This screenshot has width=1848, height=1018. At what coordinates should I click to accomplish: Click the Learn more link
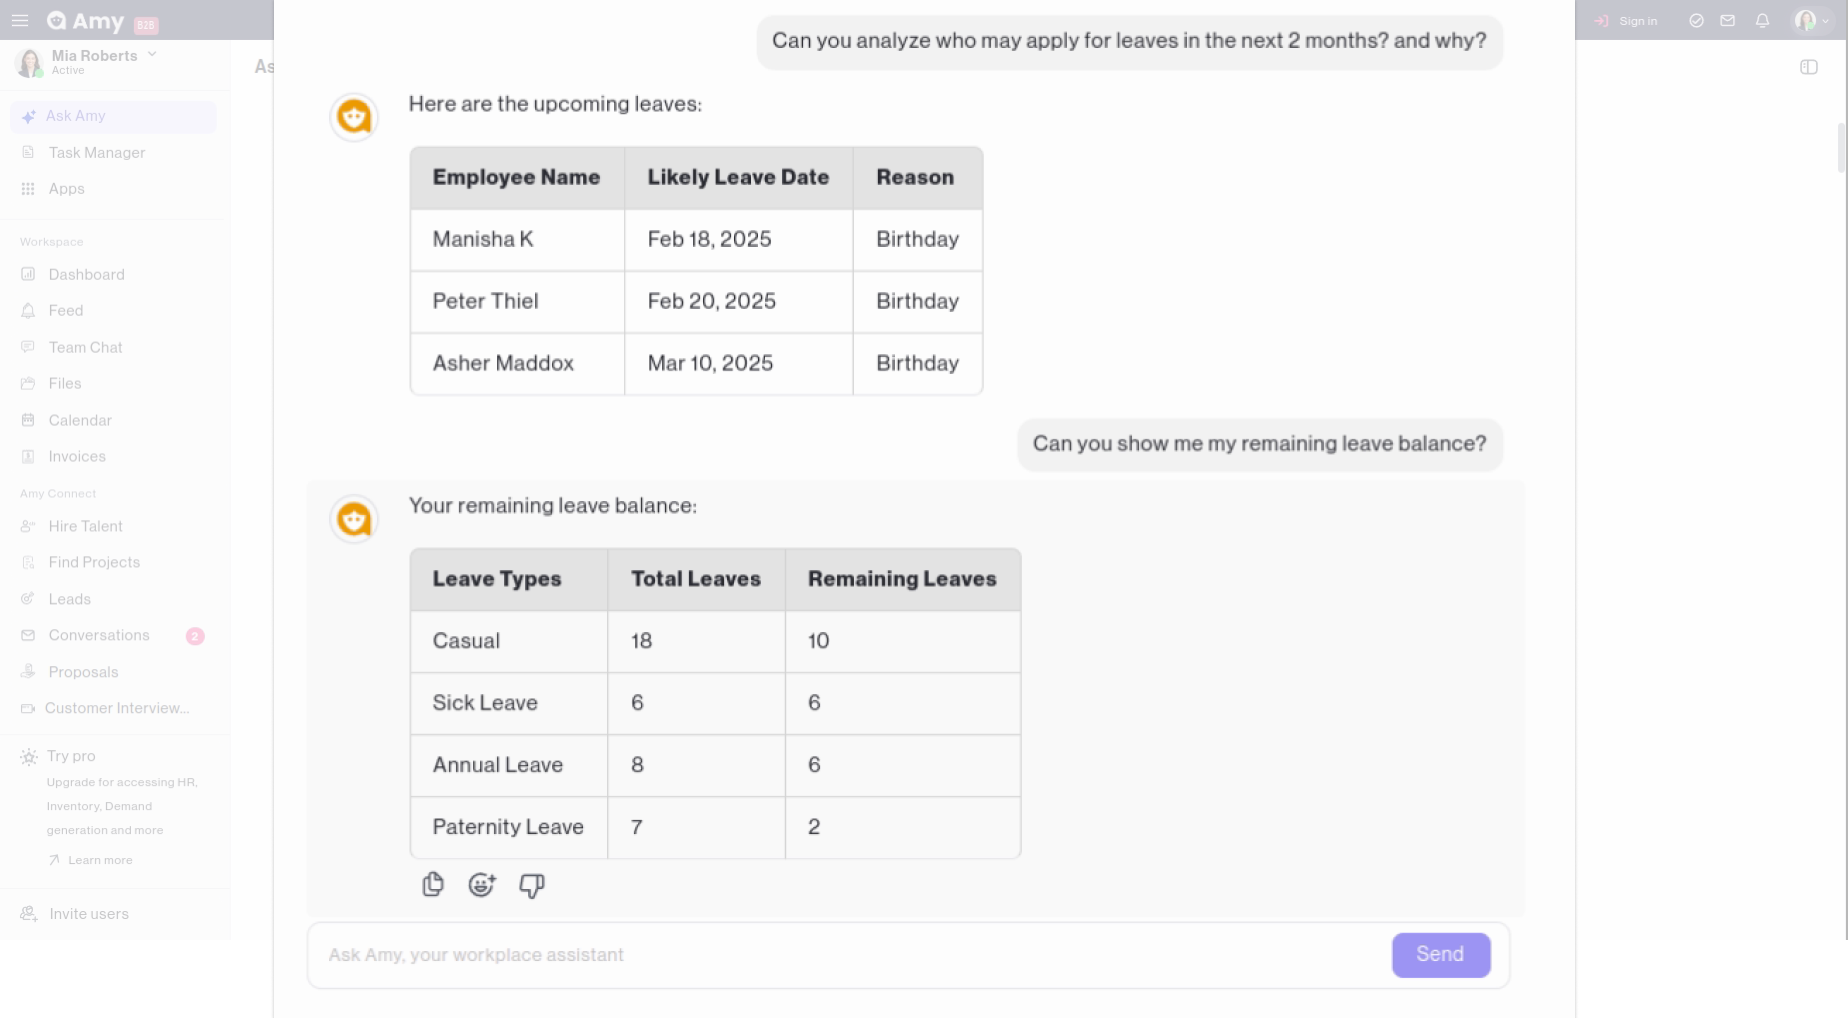click(99, 860)
